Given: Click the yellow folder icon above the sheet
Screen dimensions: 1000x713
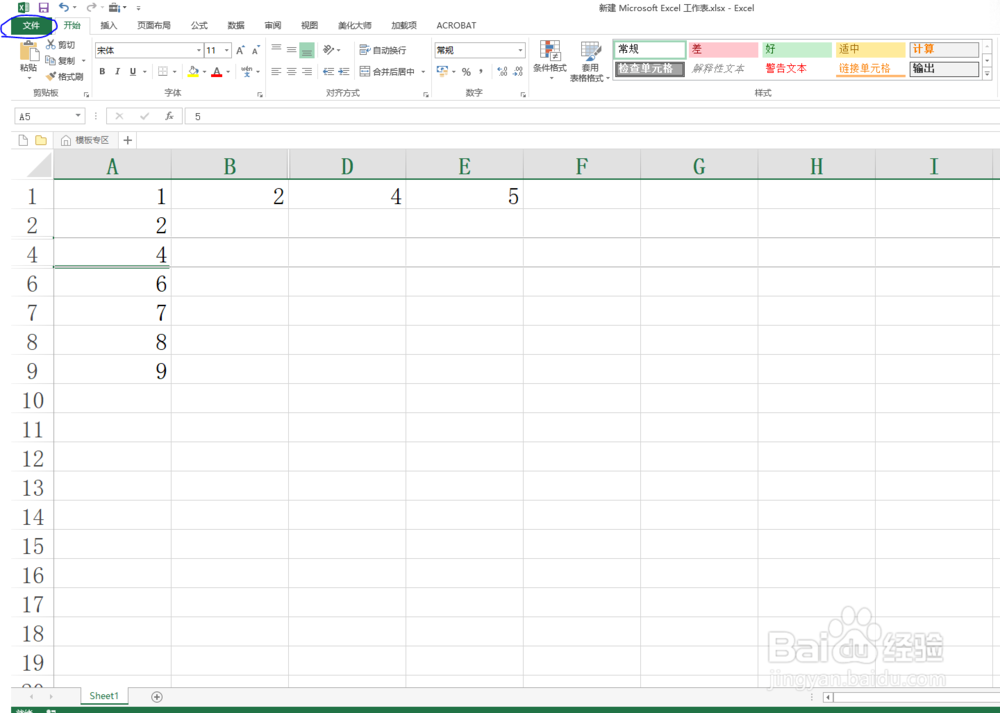Looking at the screenshot, I should pyautogui.click(x=41, y=140).
